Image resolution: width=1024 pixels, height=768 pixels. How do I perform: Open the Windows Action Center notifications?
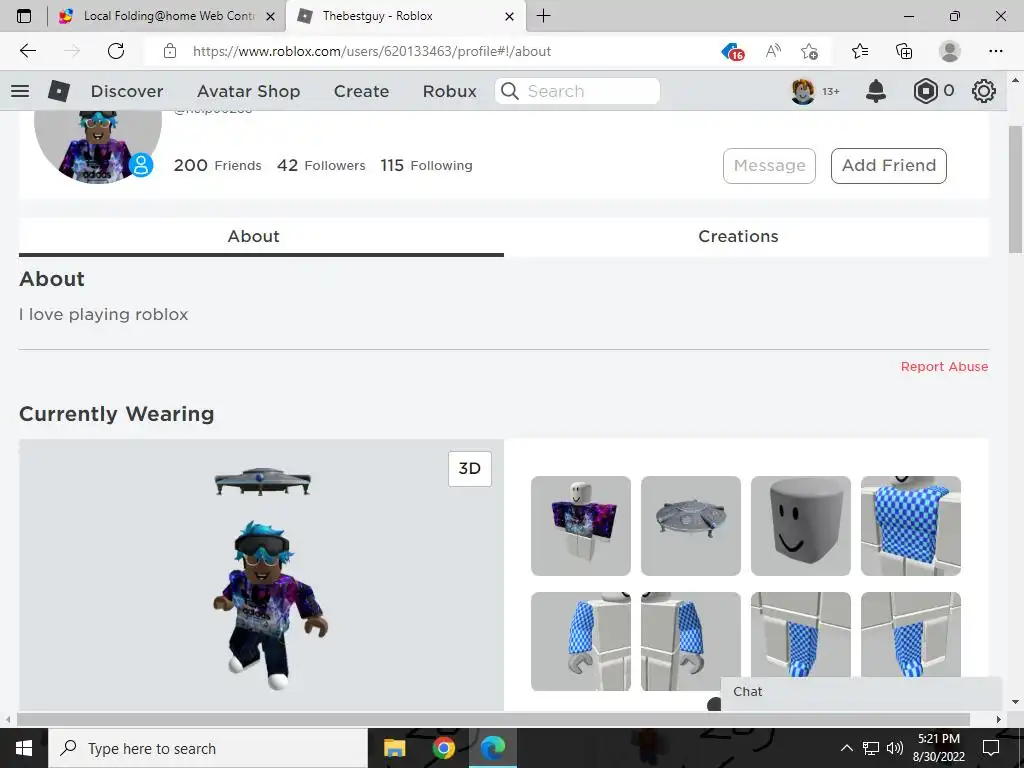click(x=991, y=748)
